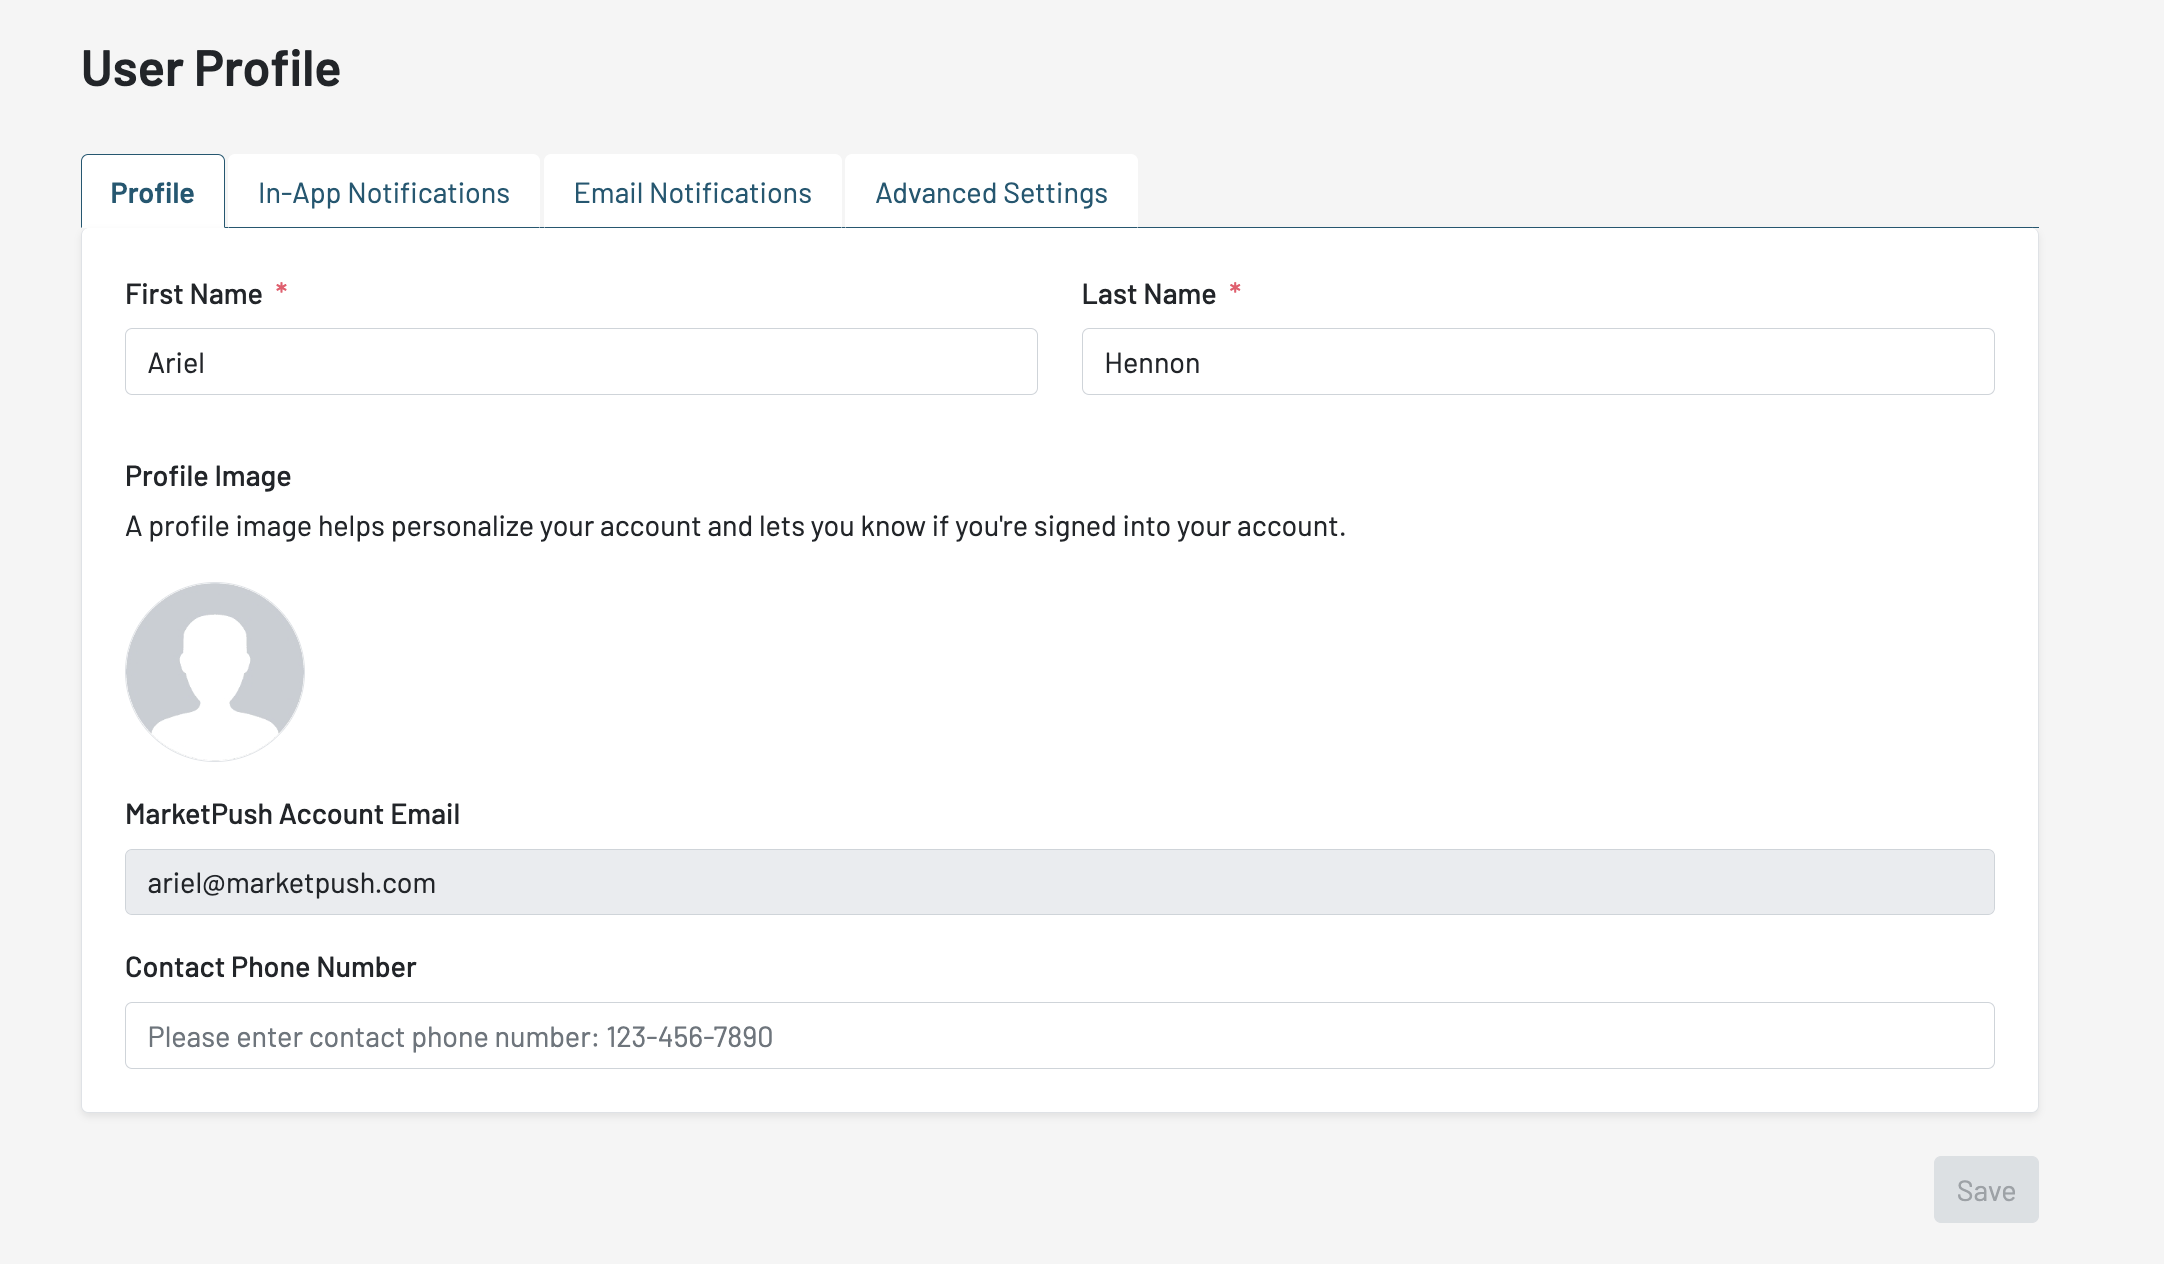Click the Contact Phone Number input box
The width and height of the screenshot is (2164, 1264).
pos(1059,1036)
